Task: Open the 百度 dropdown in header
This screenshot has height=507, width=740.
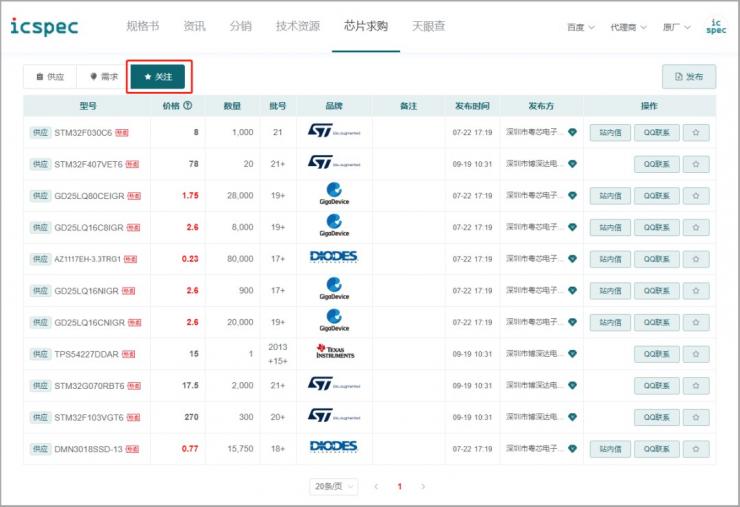Action: click(x=580, y=27)
